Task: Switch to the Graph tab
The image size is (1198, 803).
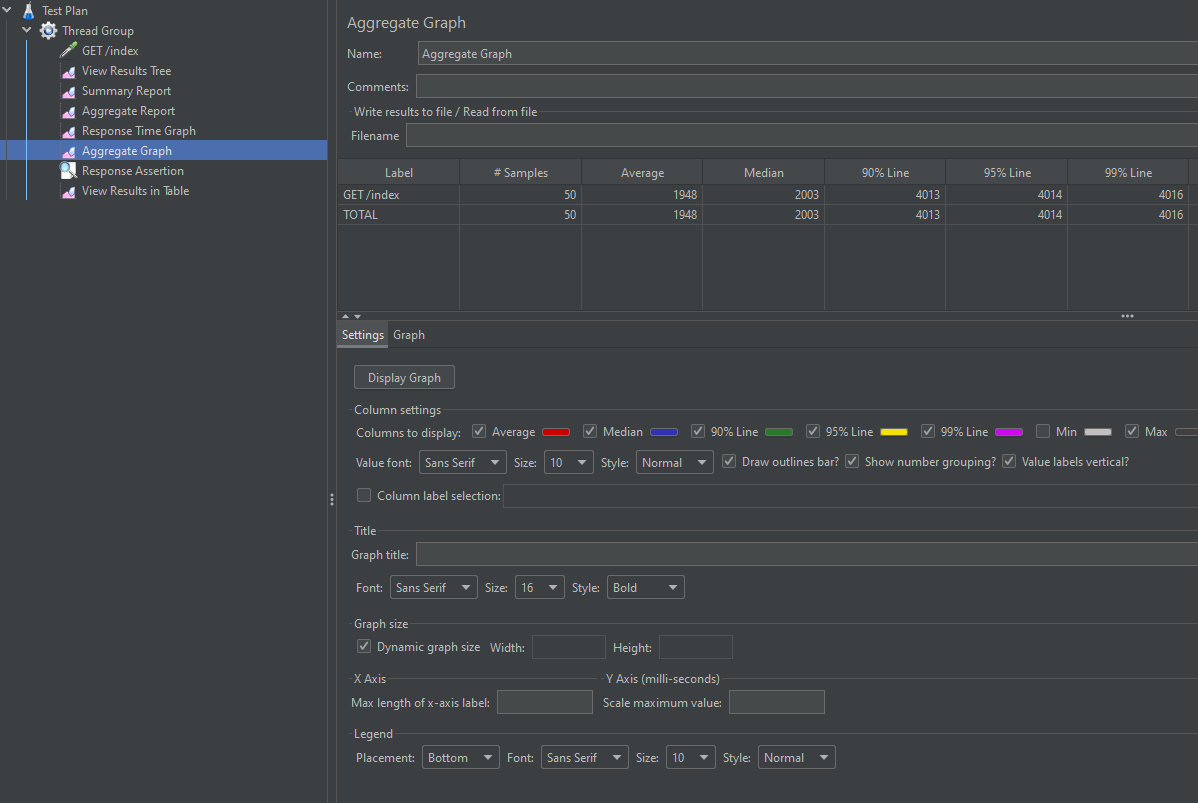Action: tap(409, 335)
